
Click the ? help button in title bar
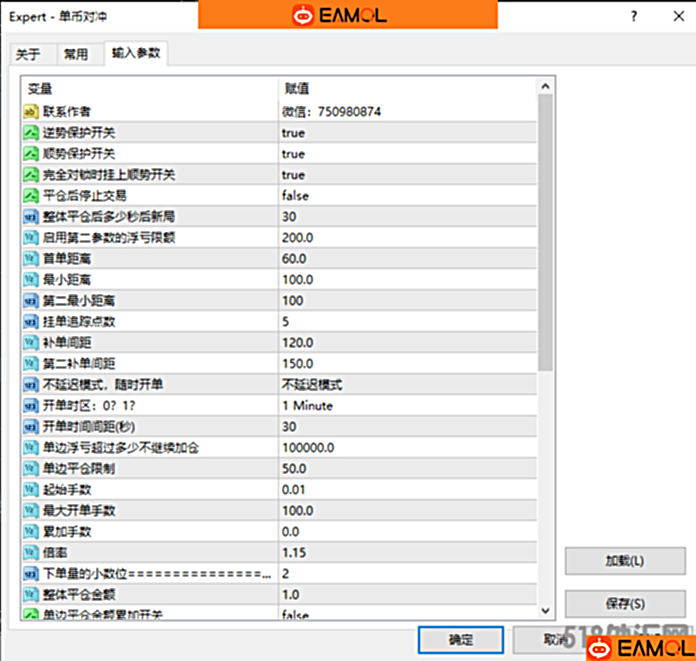(634, 16)
